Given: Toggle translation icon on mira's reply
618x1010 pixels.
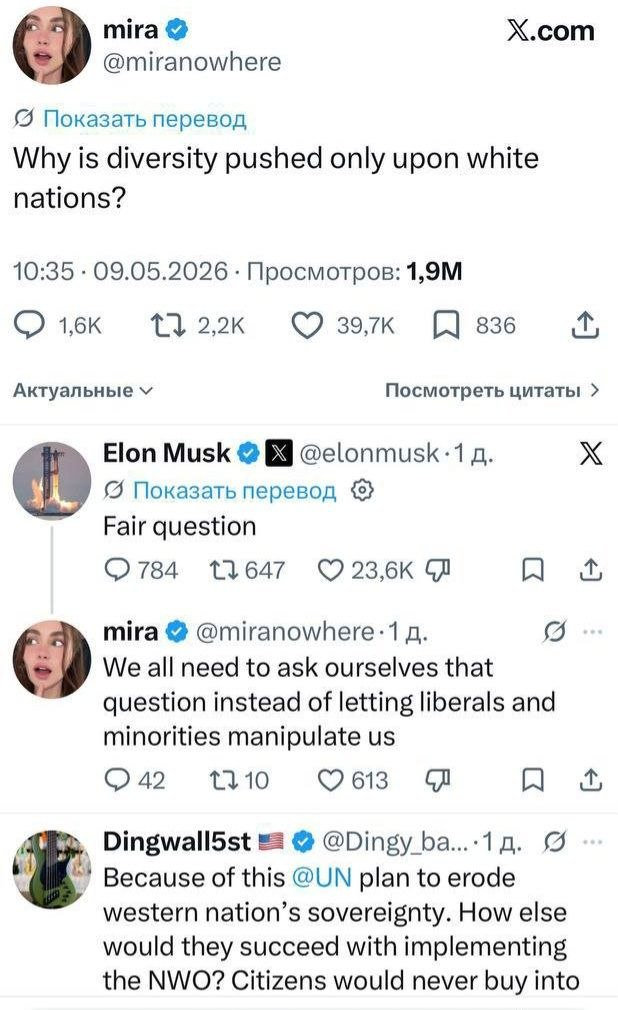Looking at the screenshot, I should 555,632.
